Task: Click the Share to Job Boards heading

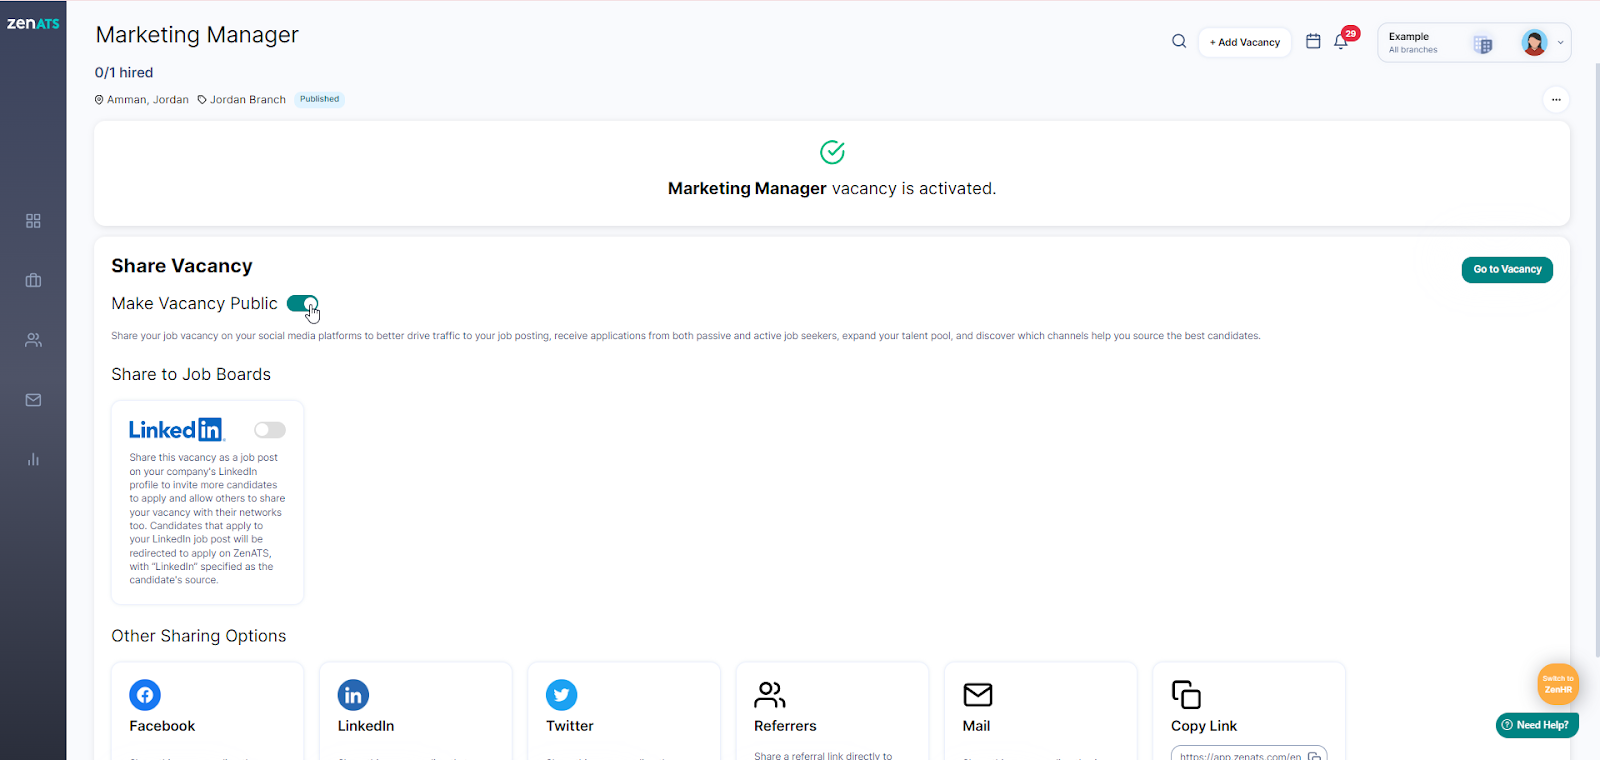Action: pos(191,374)
